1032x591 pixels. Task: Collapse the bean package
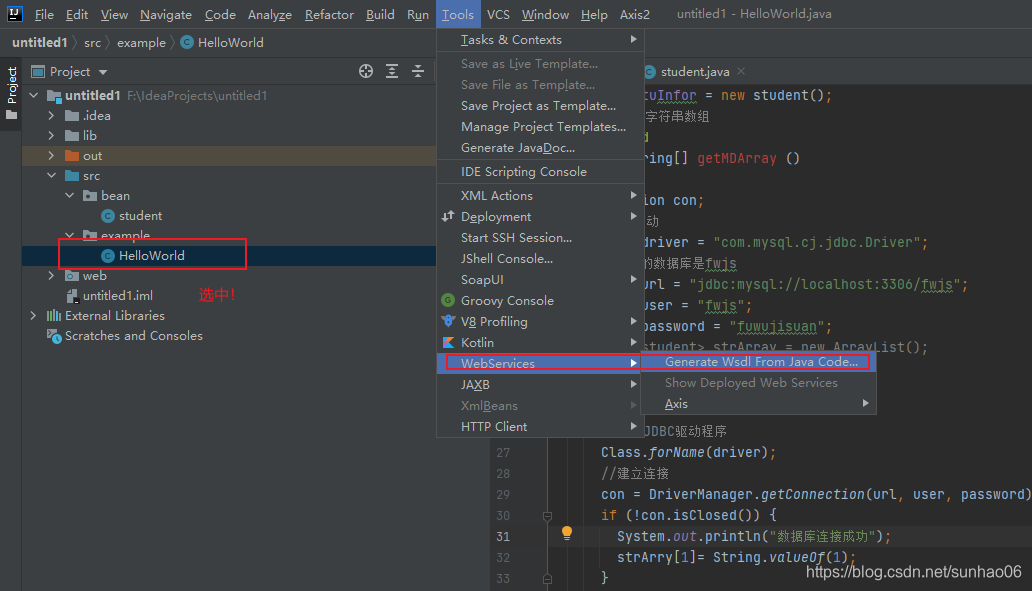(x=70, y=195)
